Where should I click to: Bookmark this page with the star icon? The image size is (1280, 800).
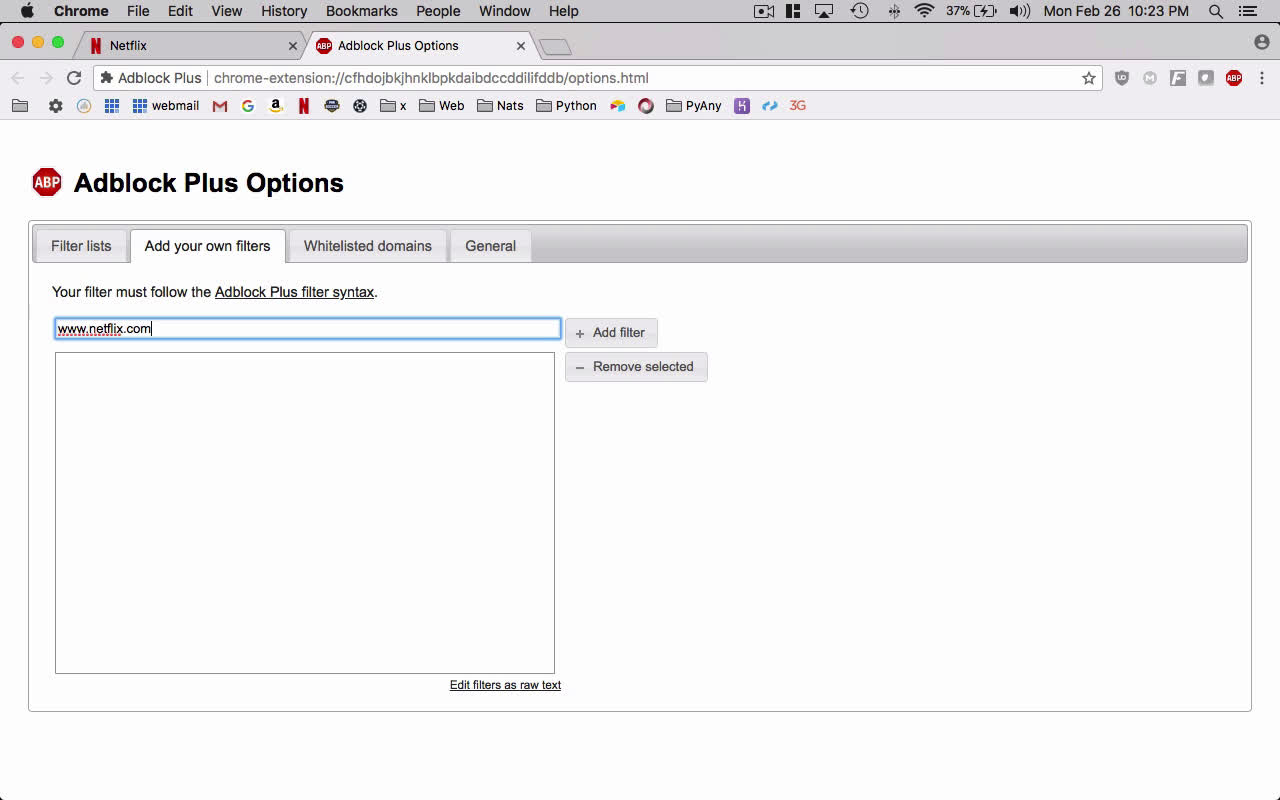1089,78
